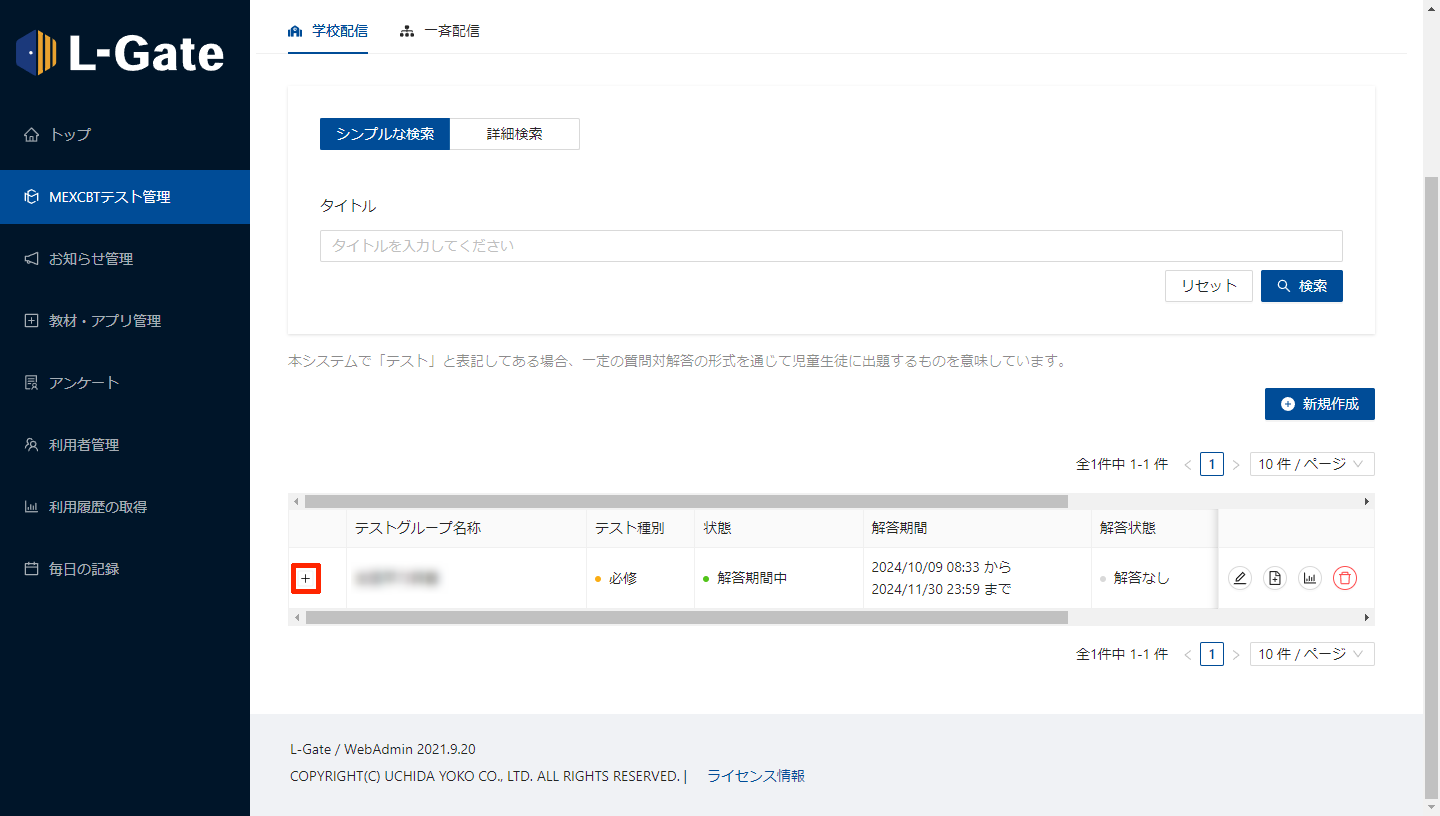Open the top 10件/ページ page size dropdown
Viewport: 1440px width, 816px height.
pos(1311,464)
